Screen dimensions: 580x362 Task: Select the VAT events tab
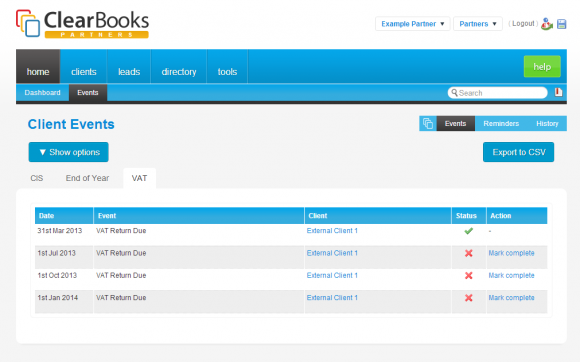click(x=139, y=178)
